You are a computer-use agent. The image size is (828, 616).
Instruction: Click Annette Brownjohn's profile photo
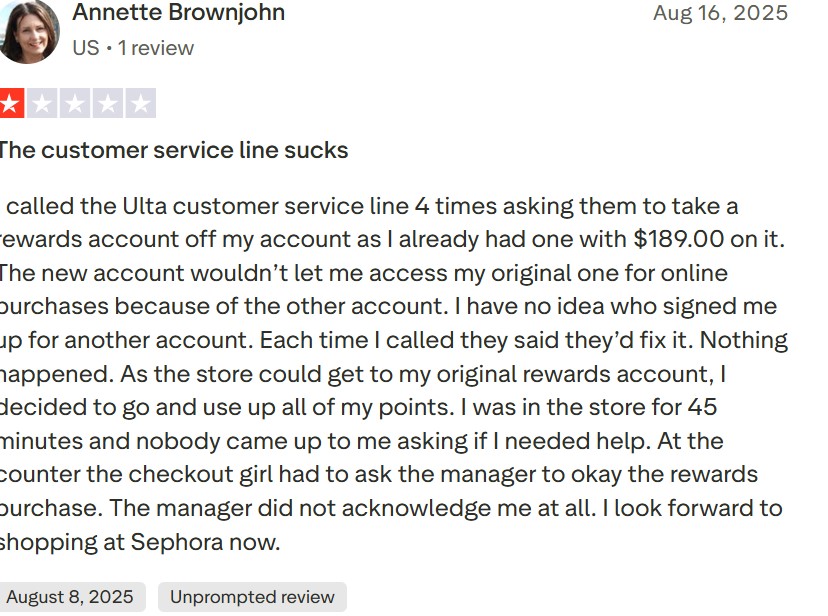point(27,31)
